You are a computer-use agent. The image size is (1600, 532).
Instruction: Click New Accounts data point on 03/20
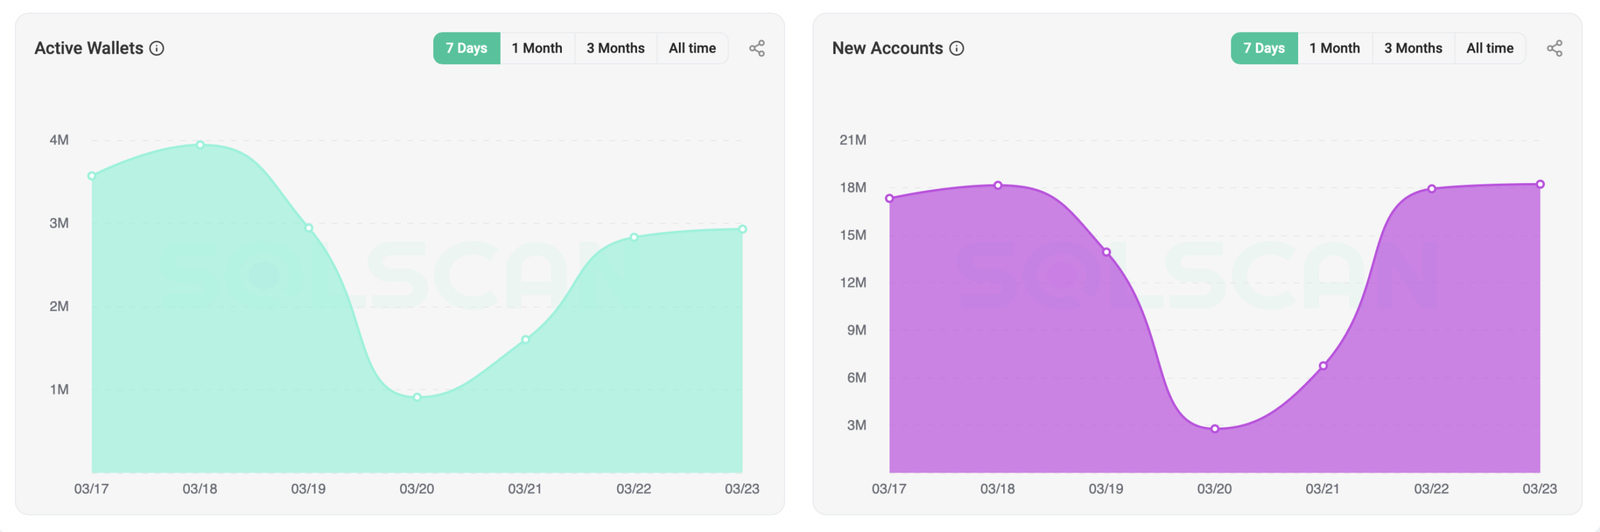1215,429
